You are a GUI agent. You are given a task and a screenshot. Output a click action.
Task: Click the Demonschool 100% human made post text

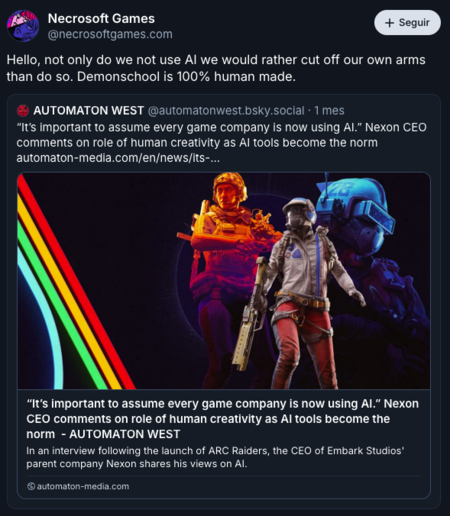click(x=216, y=68)
